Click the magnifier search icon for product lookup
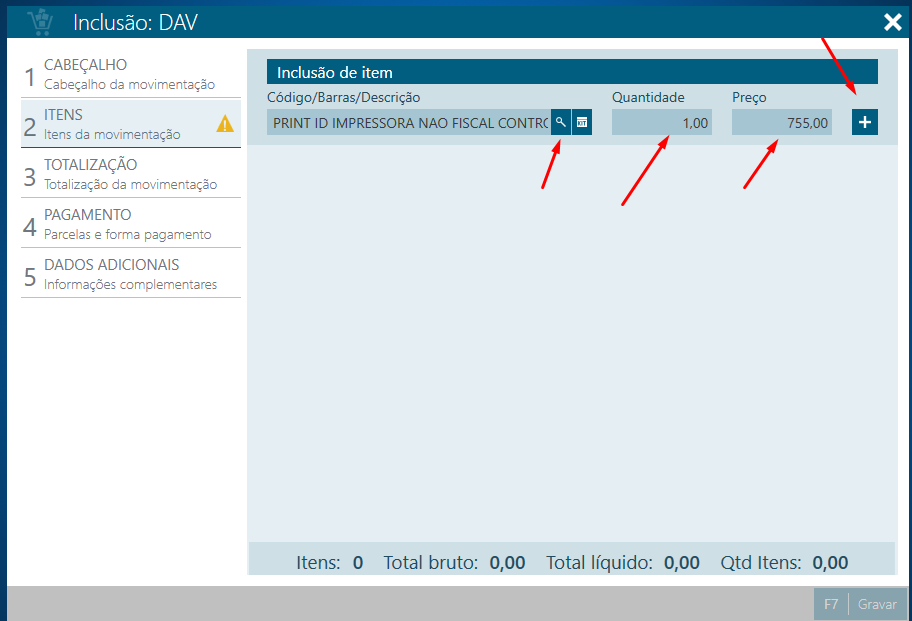Viewport: 912px width, 621px height. click(x=561, y=122)
